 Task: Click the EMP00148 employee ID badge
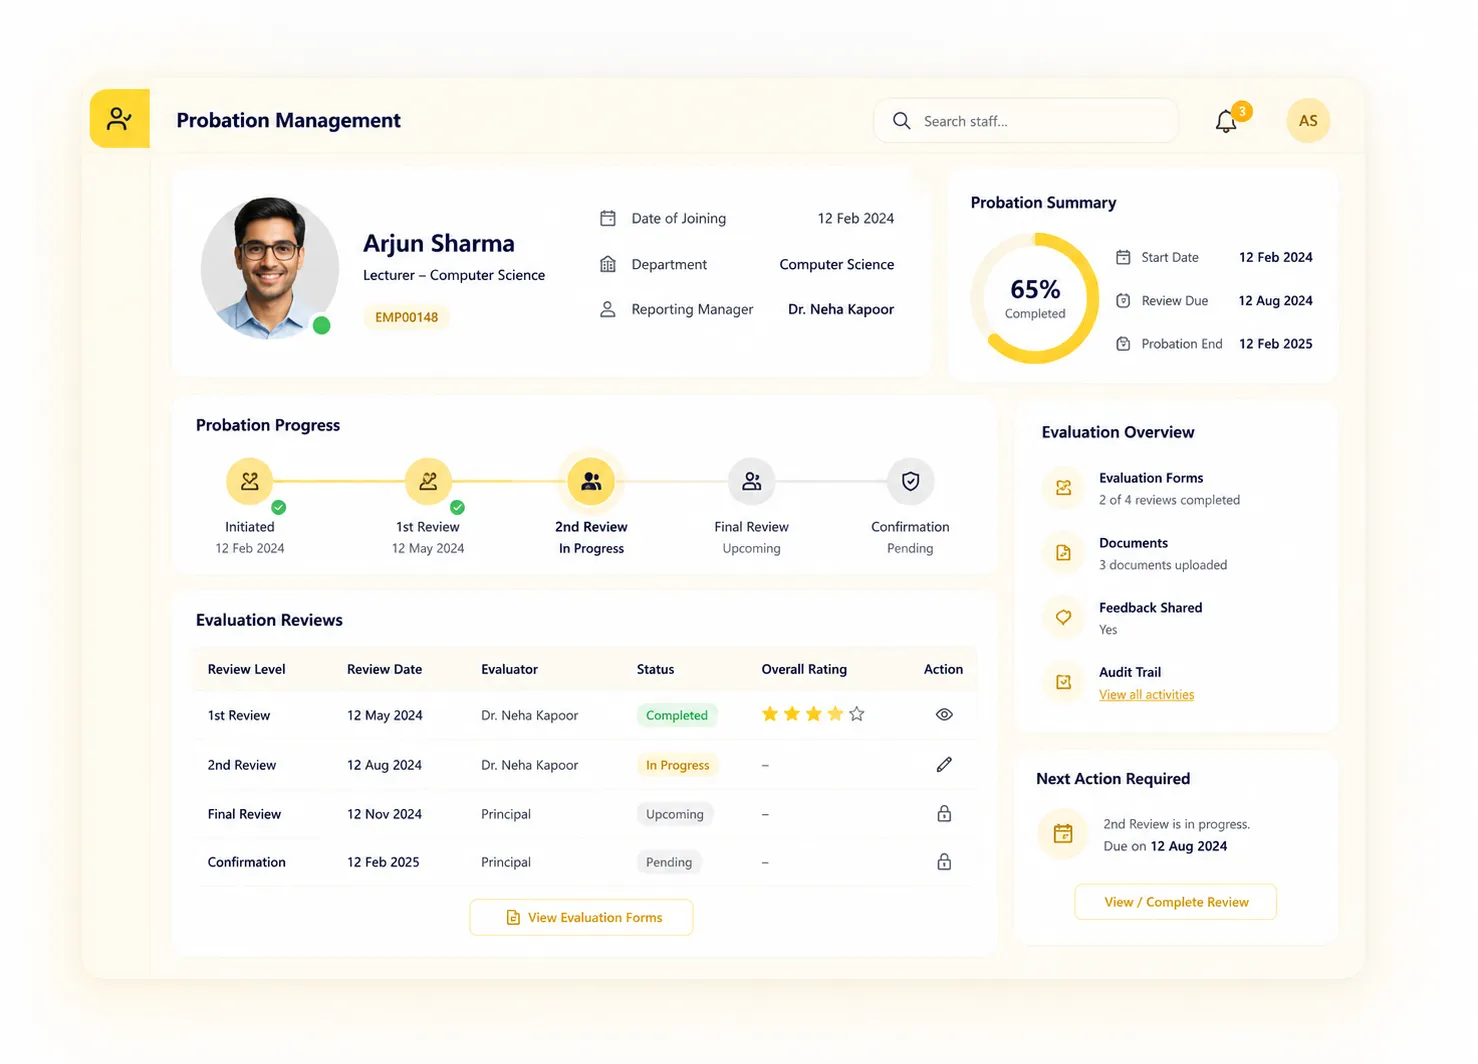pos(406,317)
